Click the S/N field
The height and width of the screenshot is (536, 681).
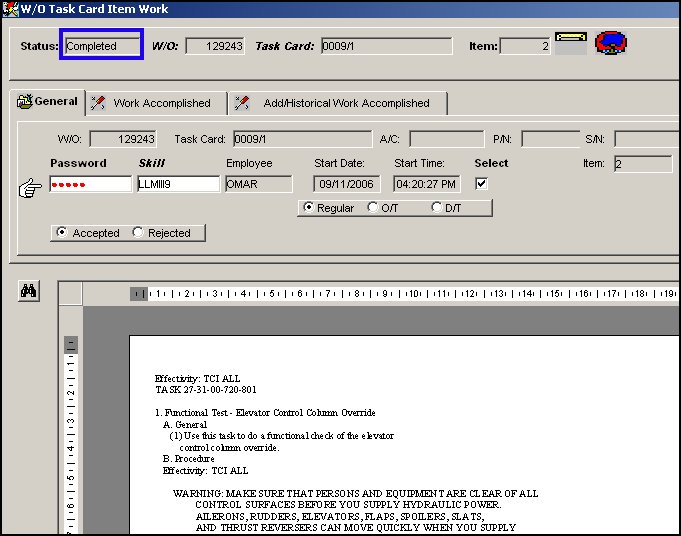pyautogui.click(x=647, y=139)
